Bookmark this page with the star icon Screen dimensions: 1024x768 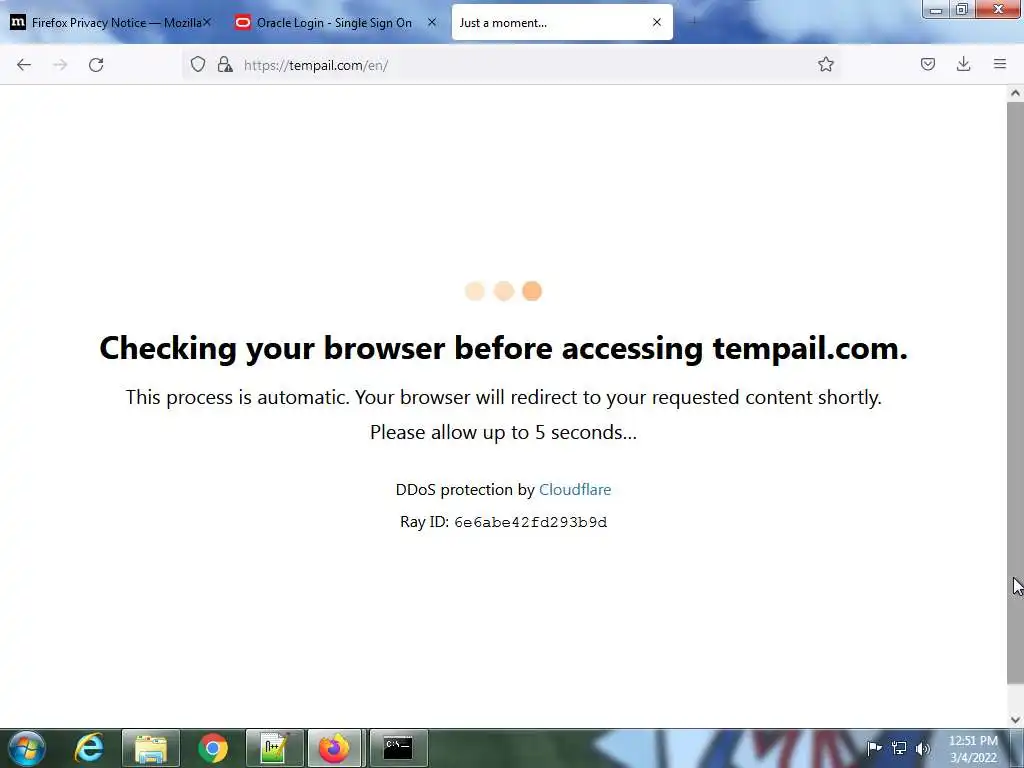[x=825, y=64]
